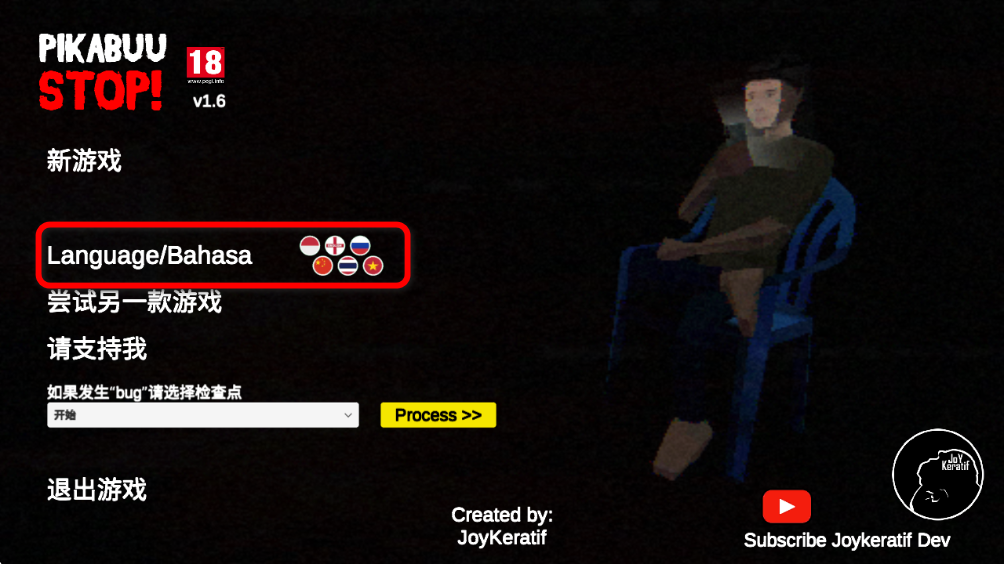
Task: Quit using the 退出游戏 option
Action: point(97,490)
